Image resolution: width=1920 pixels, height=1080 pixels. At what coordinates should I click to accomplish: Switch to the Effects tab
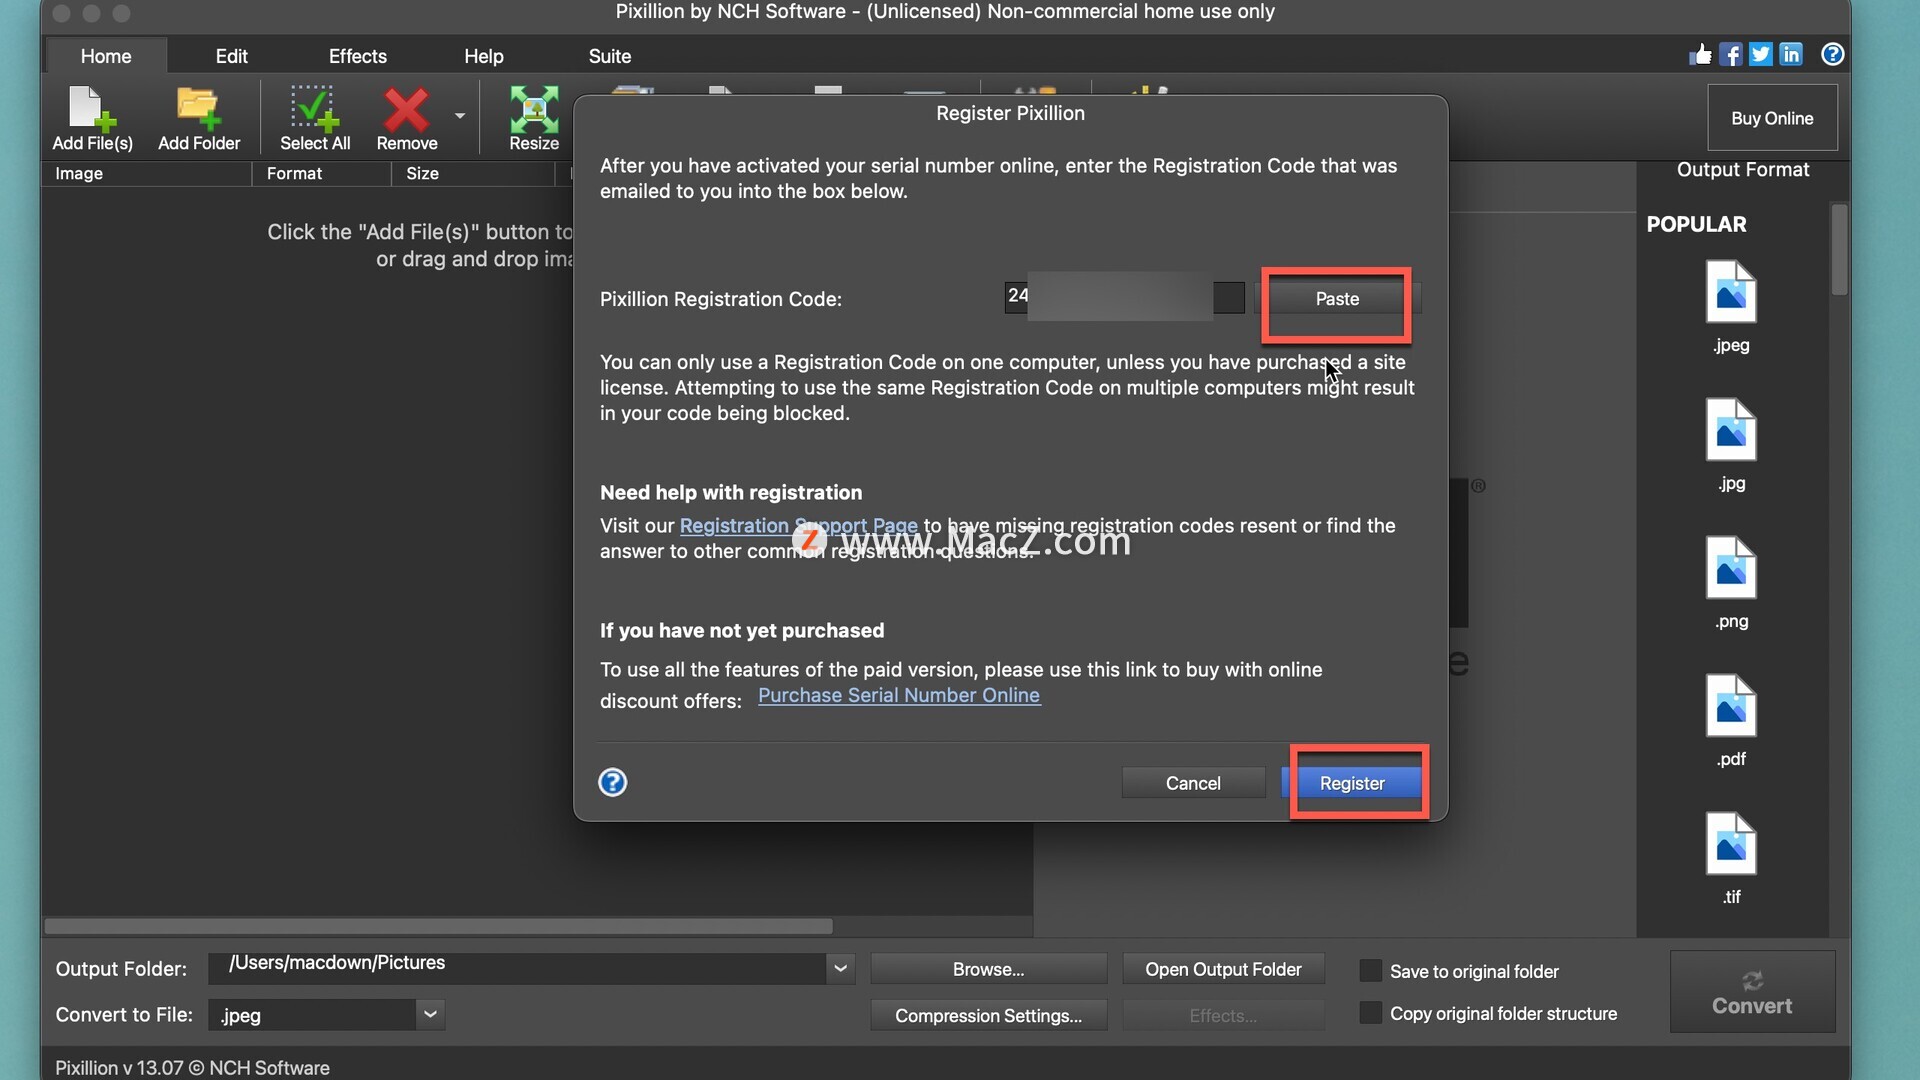357,56
